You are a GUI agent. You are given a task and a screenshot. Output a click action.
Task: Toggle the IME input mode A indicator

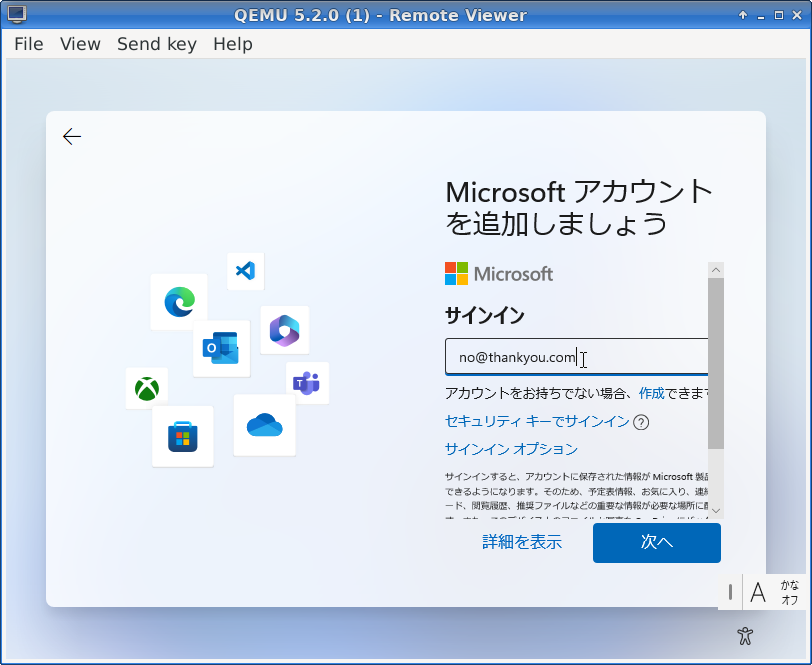point(758,592)
